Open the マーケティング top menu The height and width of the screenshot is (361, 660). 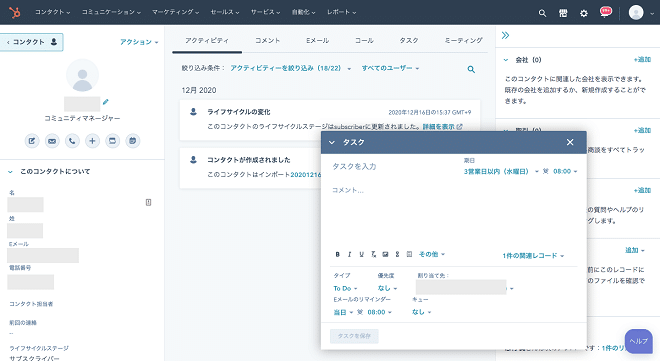(x=176, y=12)
